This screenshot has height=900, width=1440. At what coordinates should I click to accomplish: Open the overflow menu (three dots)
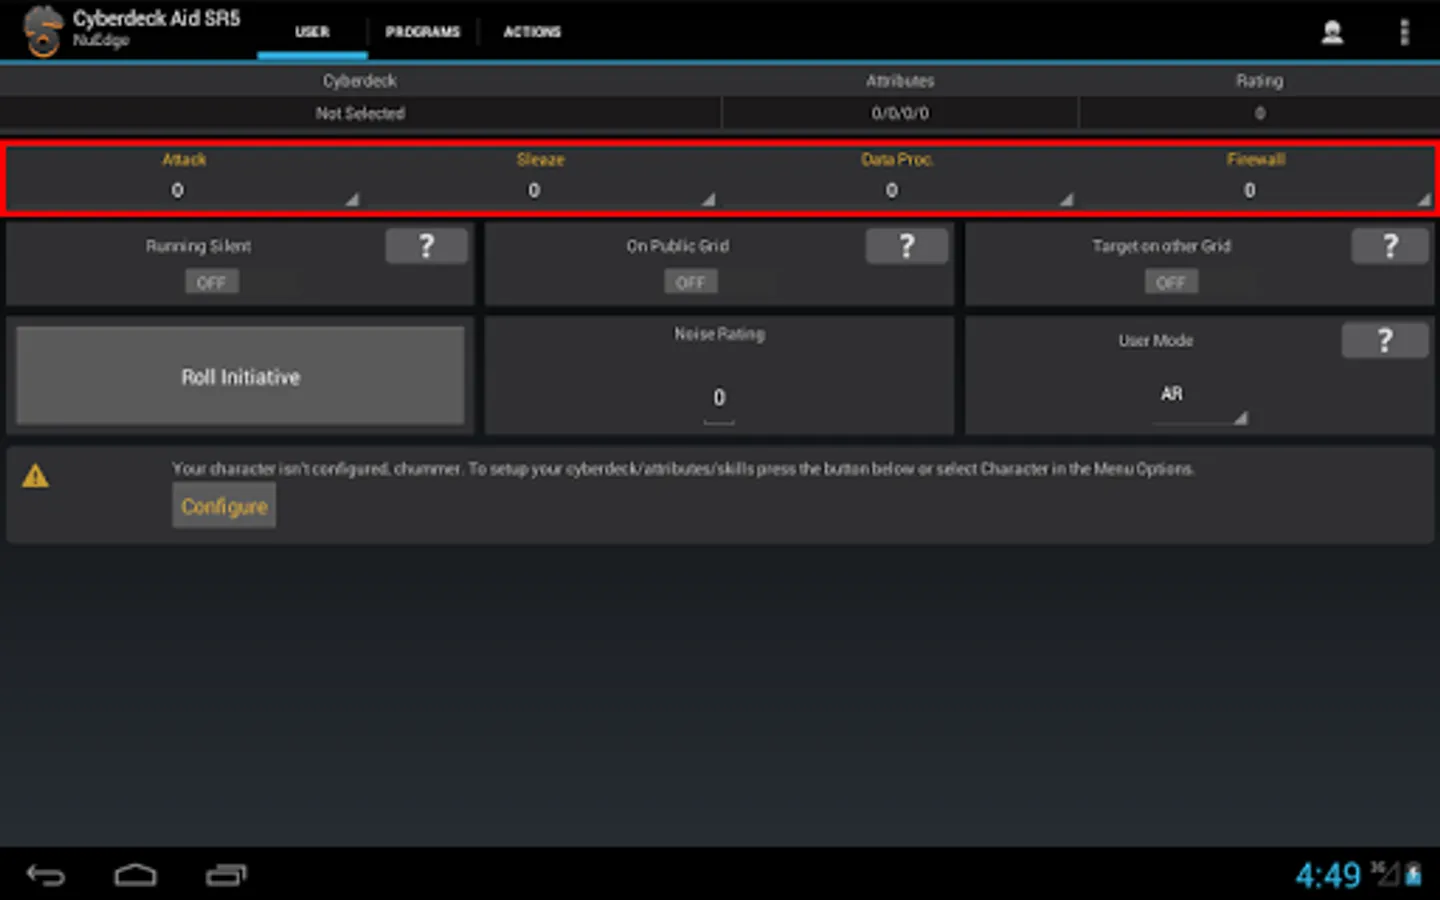point(1404,32)
